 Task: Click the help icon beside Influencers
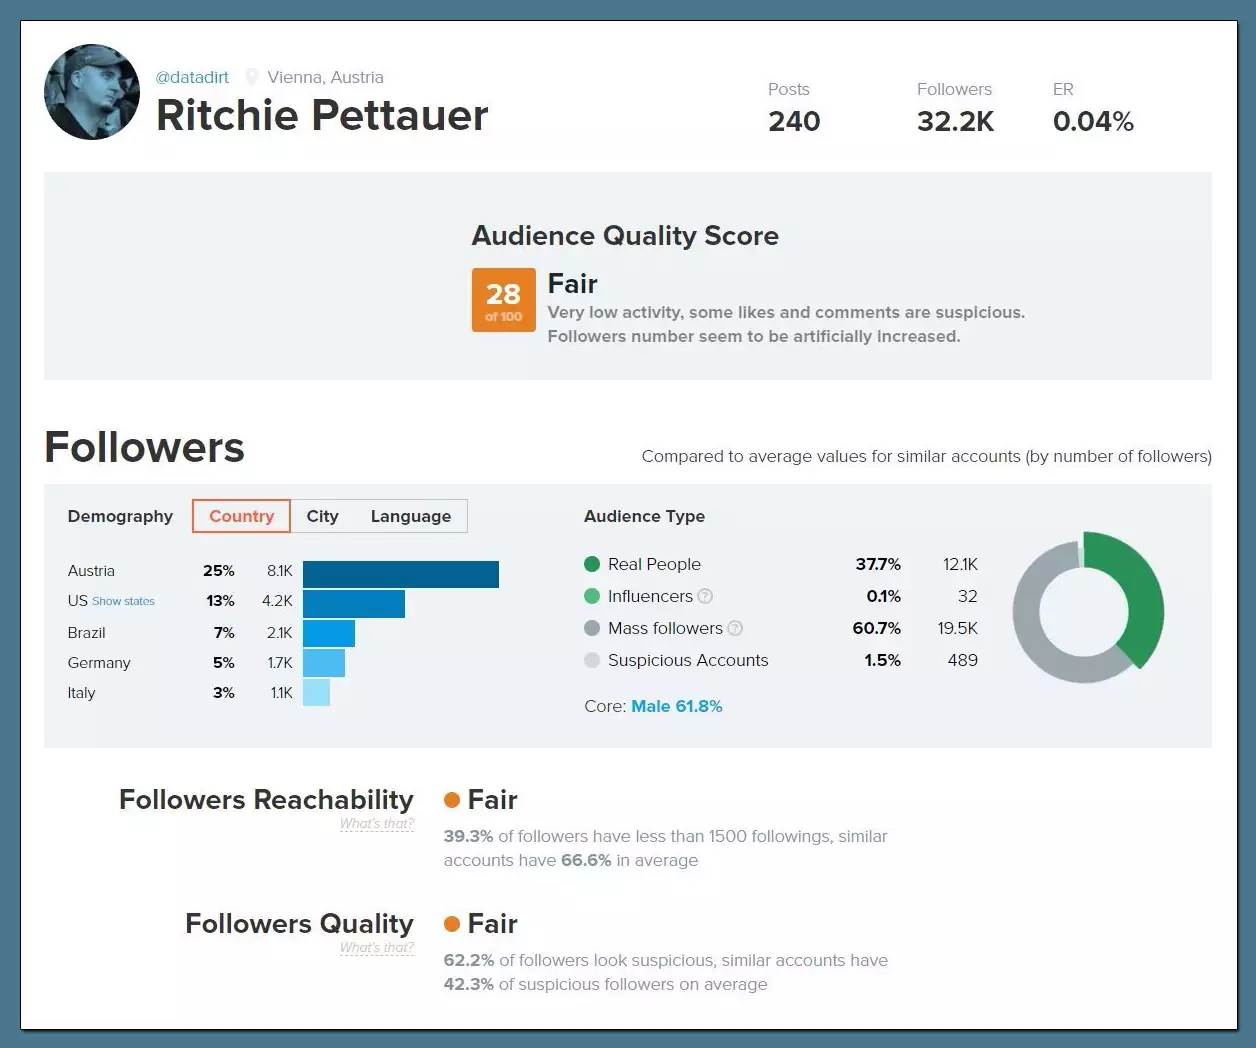(705, 596)
